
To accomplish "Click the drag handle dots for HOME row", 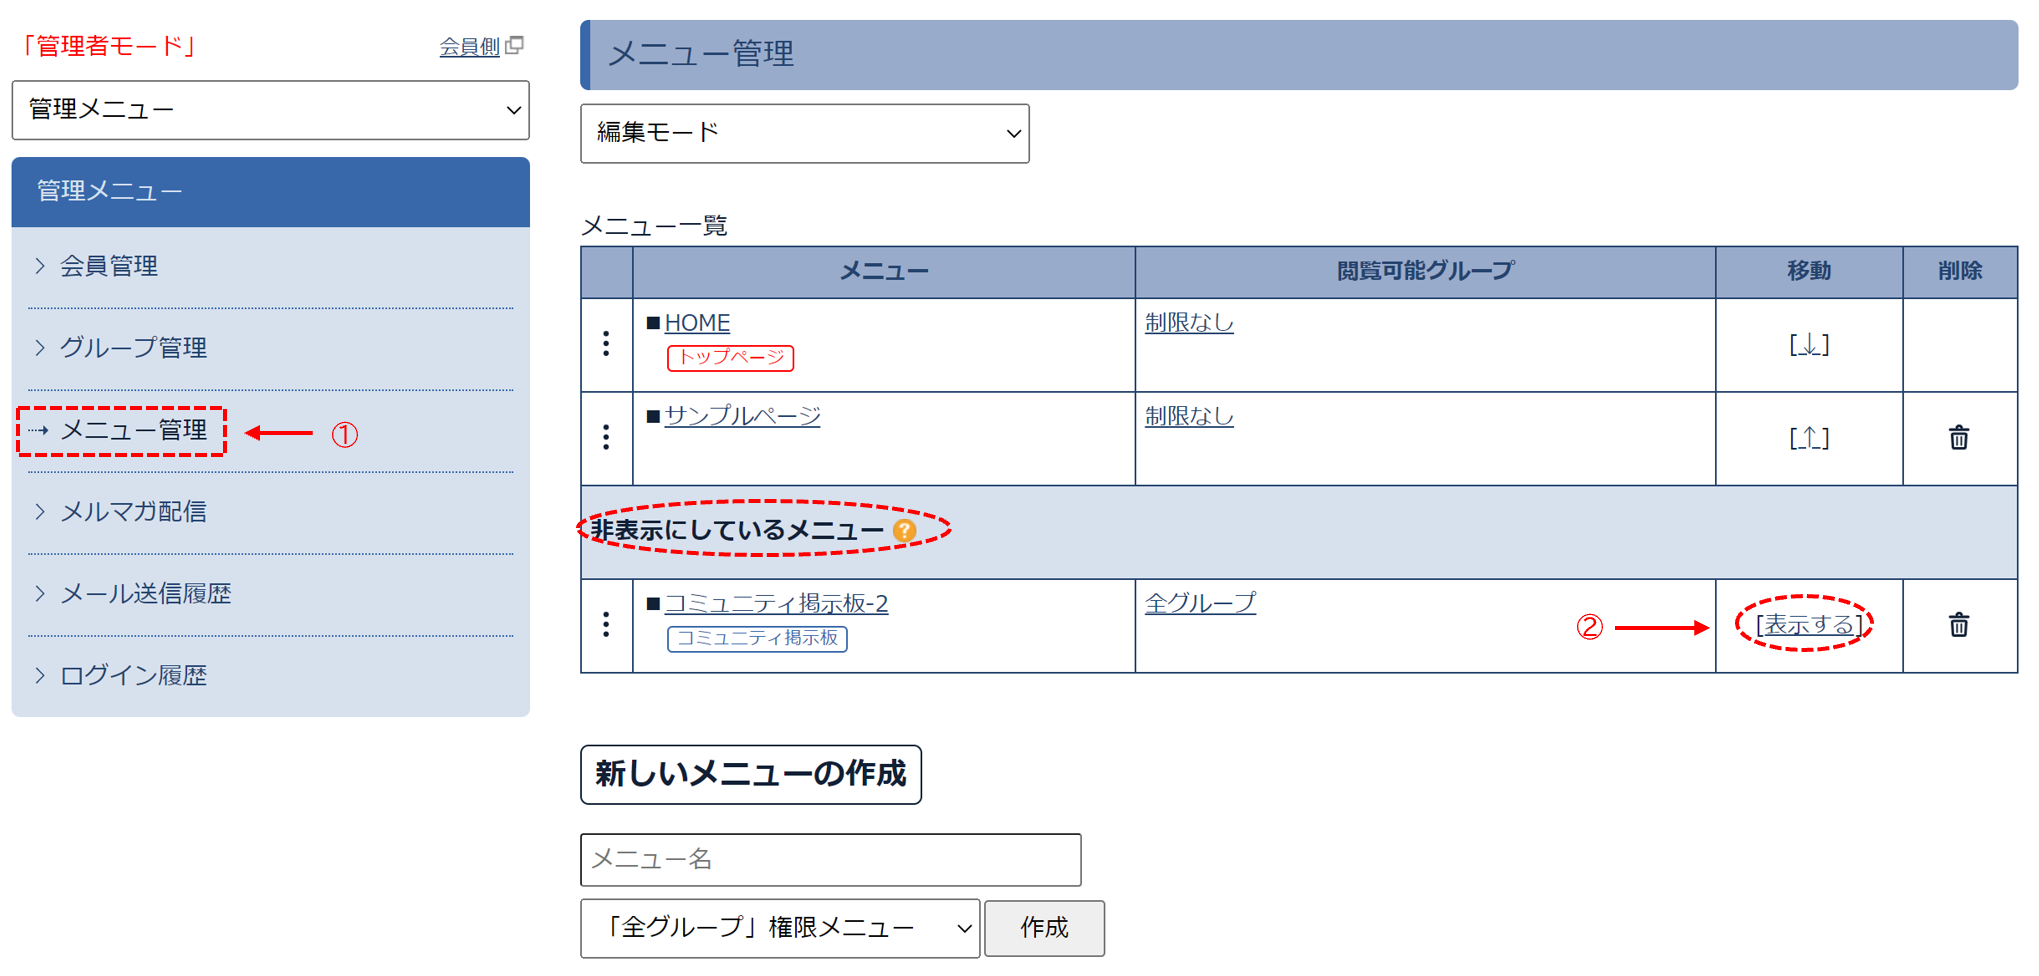I will coord(606,344).
